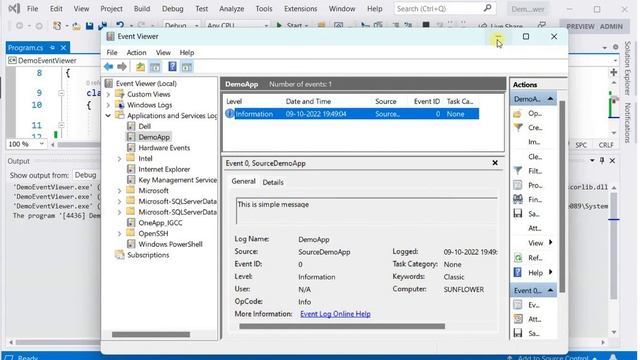Image resolution: width=640 pixels, height=360 pixels.
Task: Open Event Viewer View menu
Action: 163,53
